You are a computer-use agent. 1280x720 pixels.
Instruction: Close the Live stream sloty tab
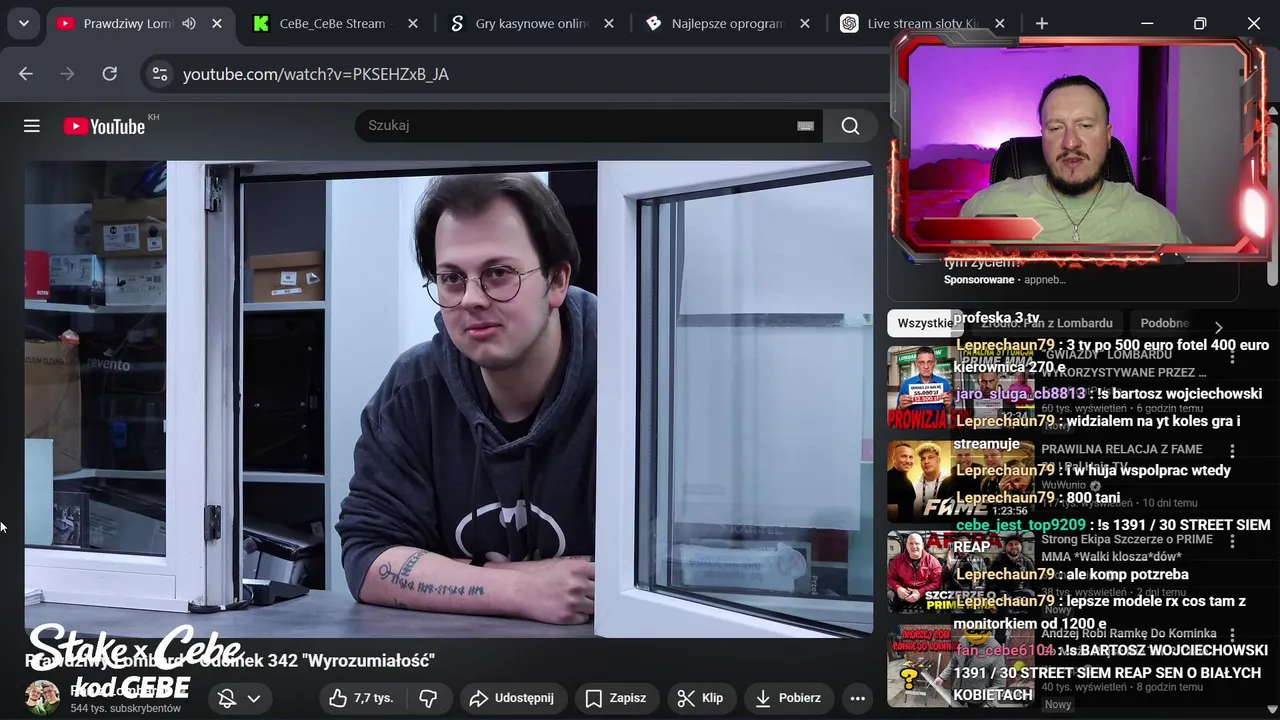pyautogui.click(x=1000, y=23)
